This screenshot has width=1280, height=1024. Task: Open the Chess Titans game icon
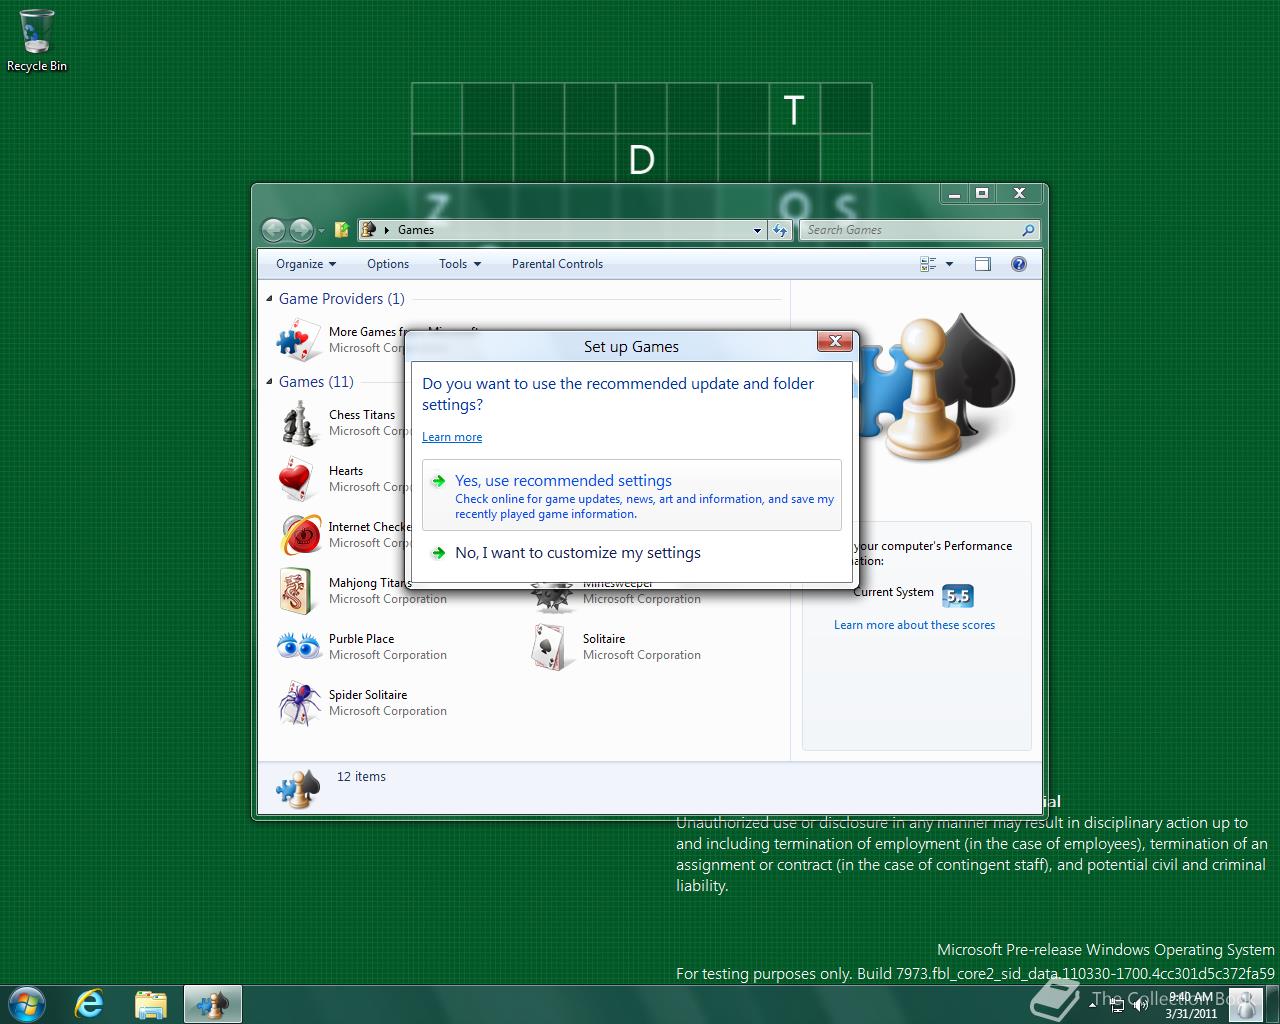(x=298, y=423)
